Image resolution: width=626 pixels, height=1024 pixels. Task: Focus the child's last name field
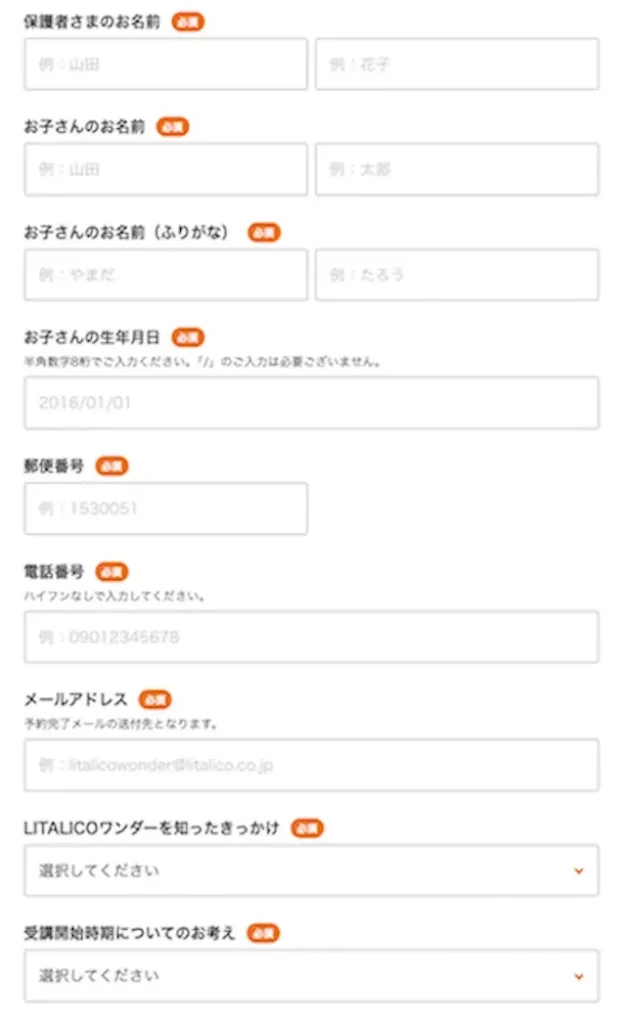click(x=166, y=169)
